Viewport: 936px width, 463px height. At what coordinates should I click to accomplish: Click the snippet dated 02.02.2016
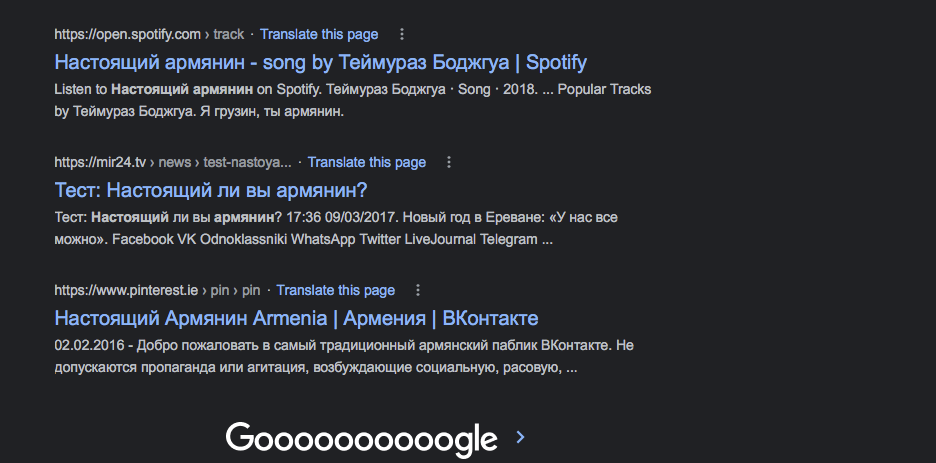344,356
